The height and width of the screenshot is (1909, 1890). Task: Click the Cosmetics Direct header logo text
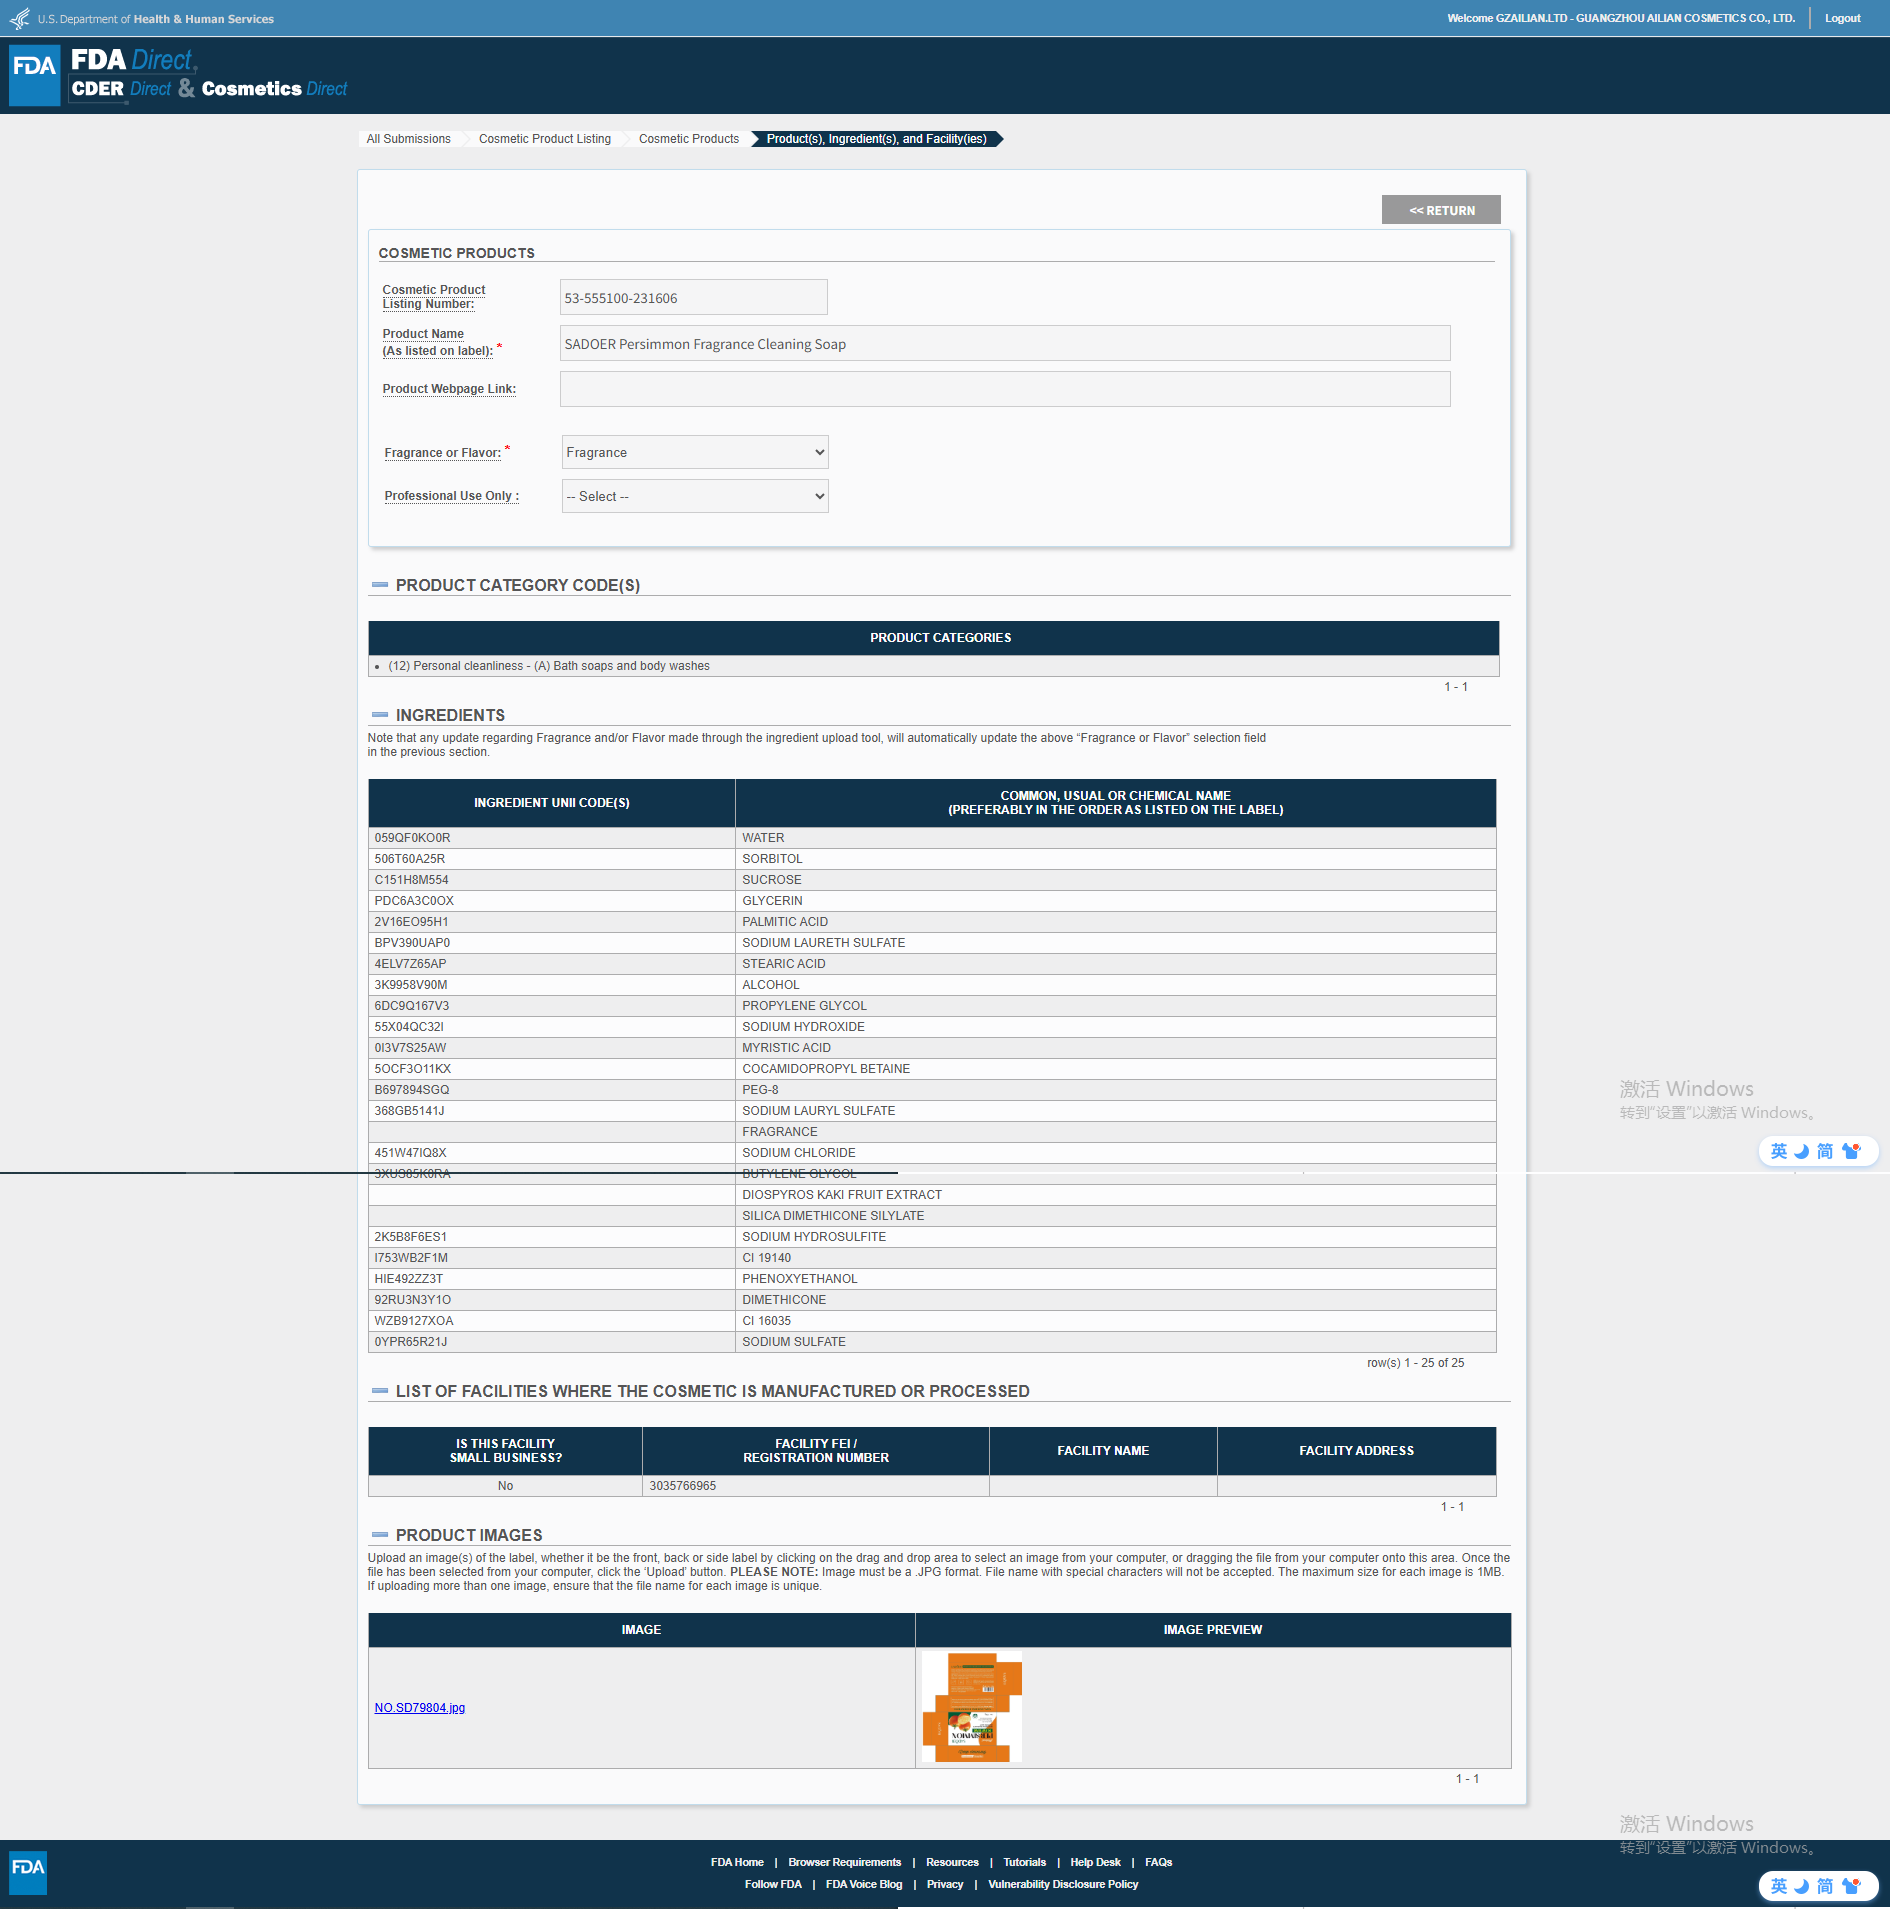tap(274, 89)
